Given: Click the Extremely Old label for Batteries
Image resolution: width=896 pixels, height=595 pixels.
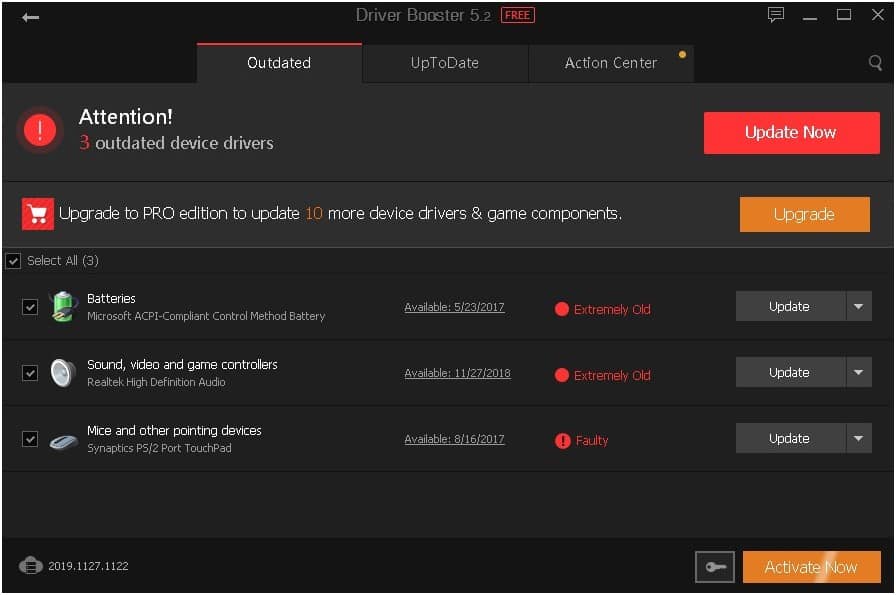Looking at the screenshot, I should coord(612,309).
